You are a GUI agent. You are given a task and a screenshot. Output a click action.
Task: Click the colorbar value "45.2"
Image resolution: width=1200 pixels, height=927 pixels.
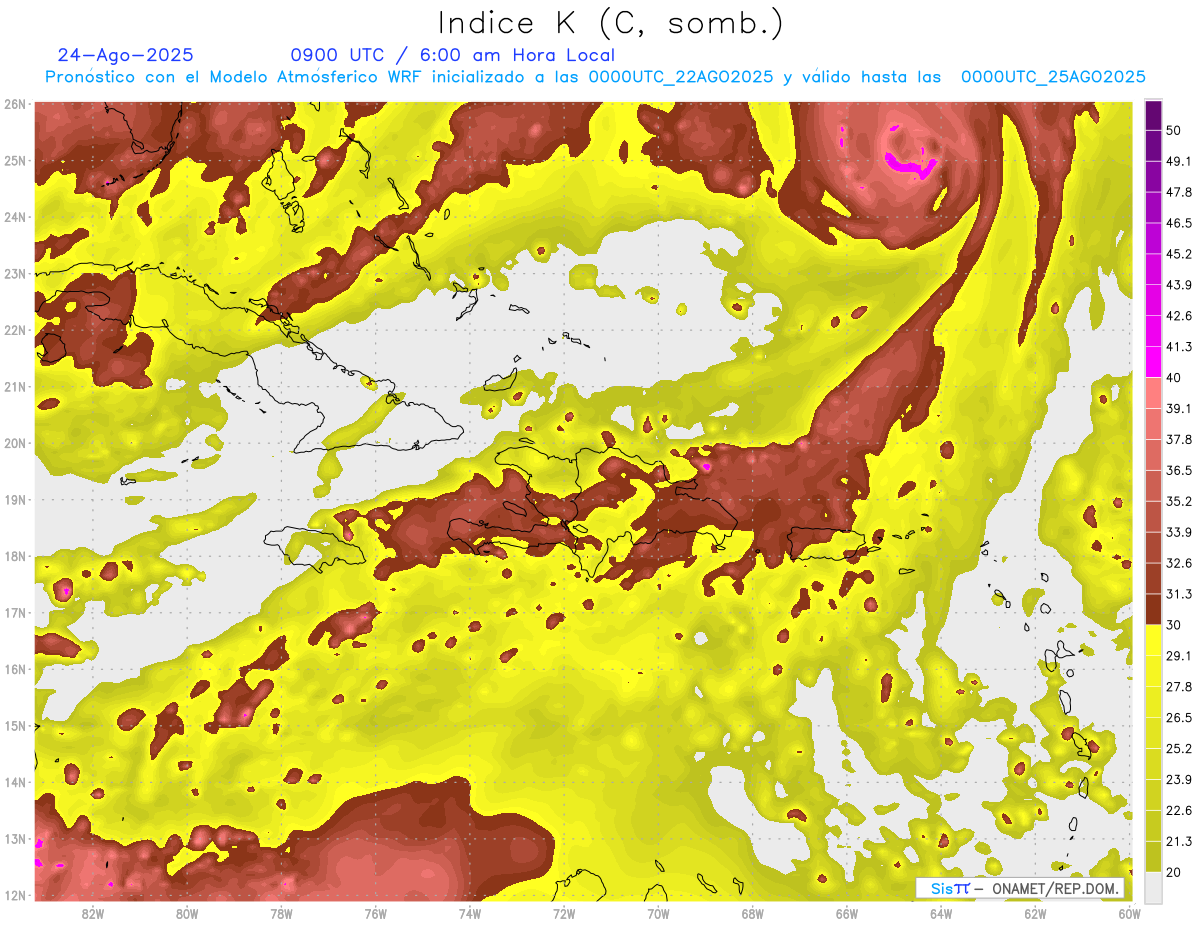pos(1179,254)
